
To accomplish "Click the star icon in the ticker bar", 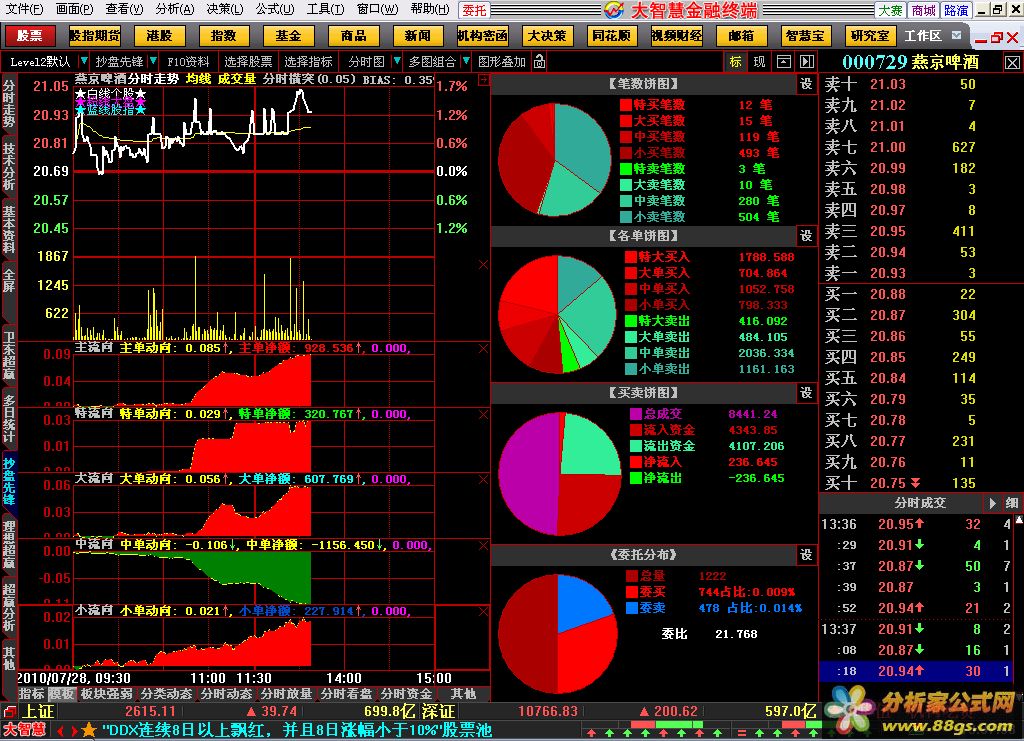I will point(89,730).
